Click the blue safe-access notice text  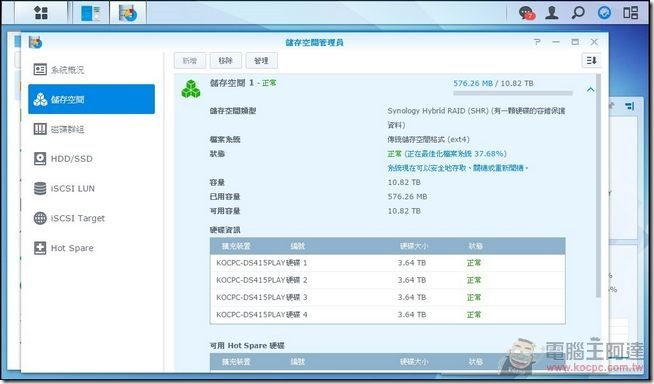[458, 168]
